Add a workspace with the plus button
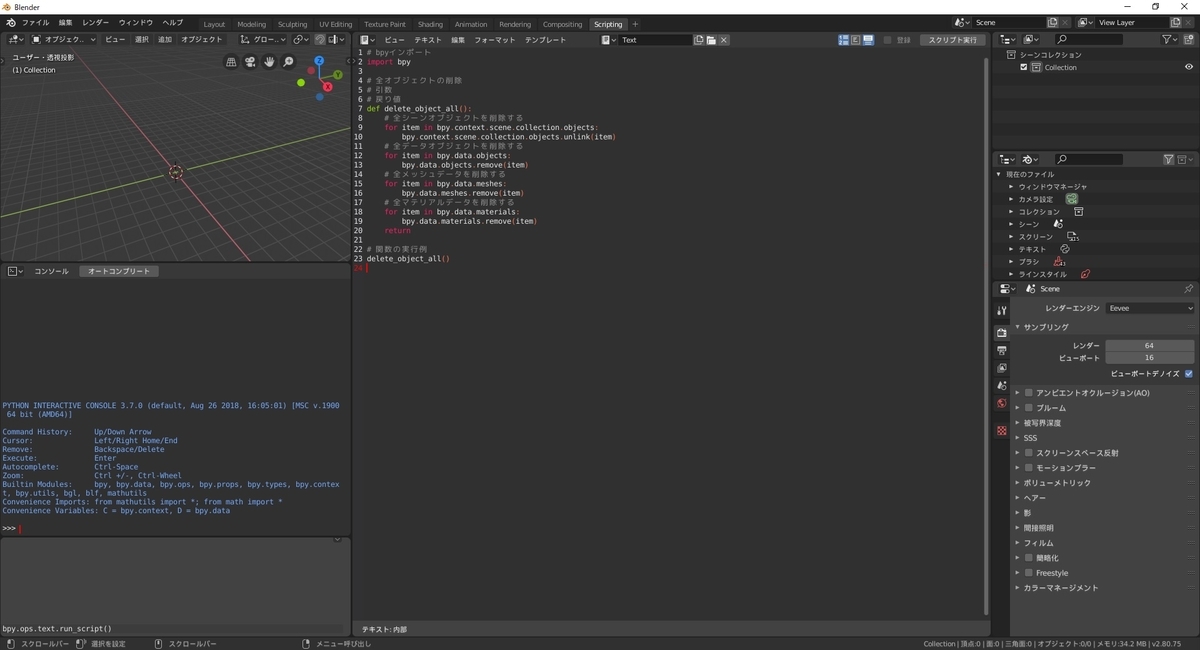Screen dimensions: 1200x650 point(635,24)
